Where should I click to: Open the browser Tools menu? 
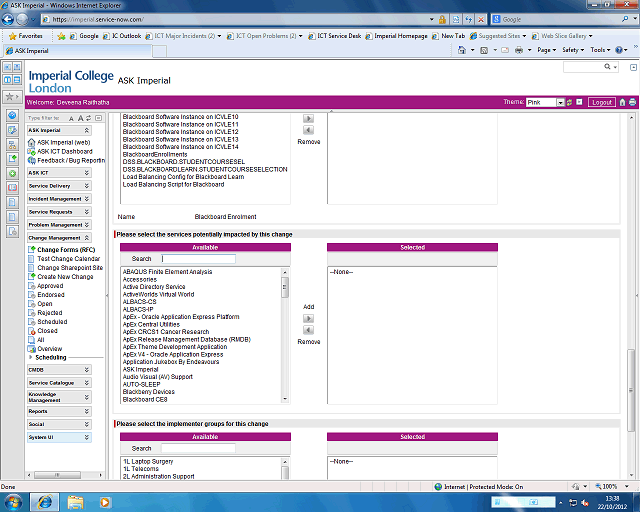tap(598, 49)
